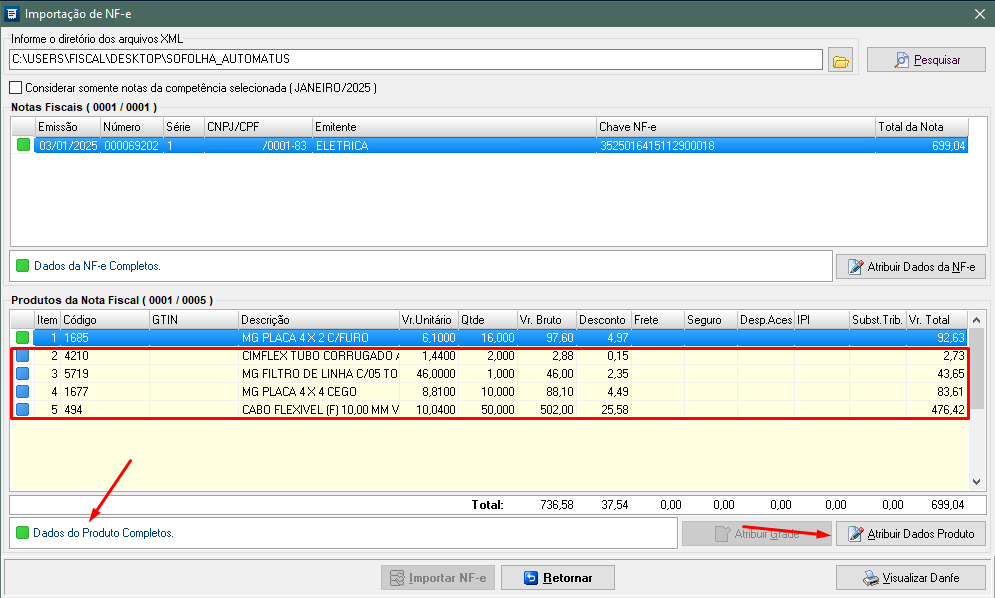
Task: Open Atribuir Dados Produto
Action: 910,534
